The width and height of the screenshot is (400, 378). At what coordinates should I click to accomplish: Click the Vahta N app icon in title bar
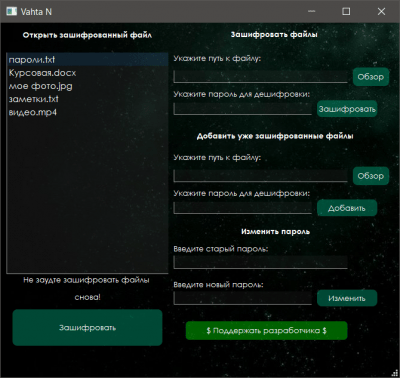point(12,11)
